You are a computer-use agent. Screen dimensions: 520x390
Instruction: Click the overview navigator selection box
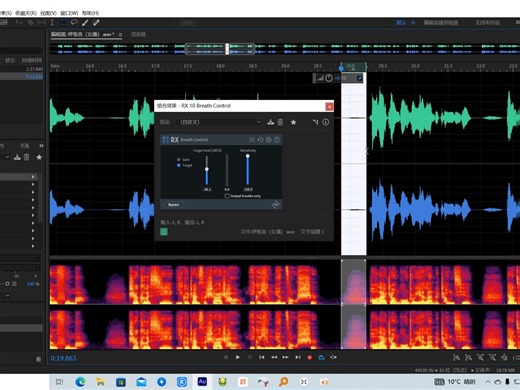[220, 49]
